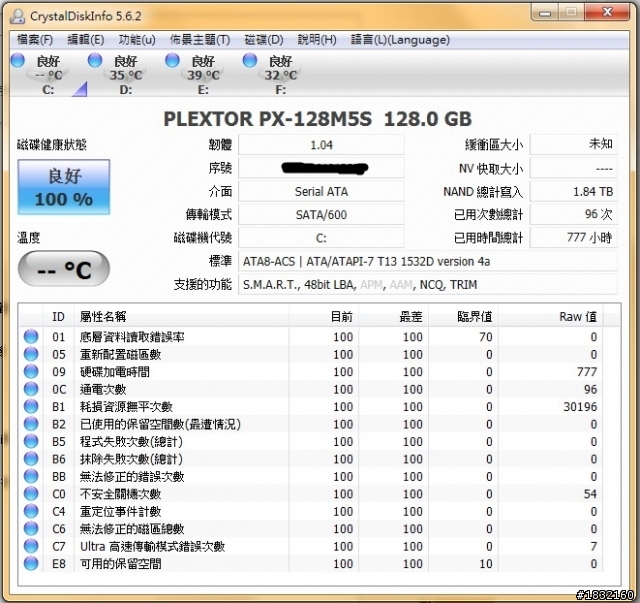
Task: Open the 磁碟(D) menu
Action: pos(264,40)
